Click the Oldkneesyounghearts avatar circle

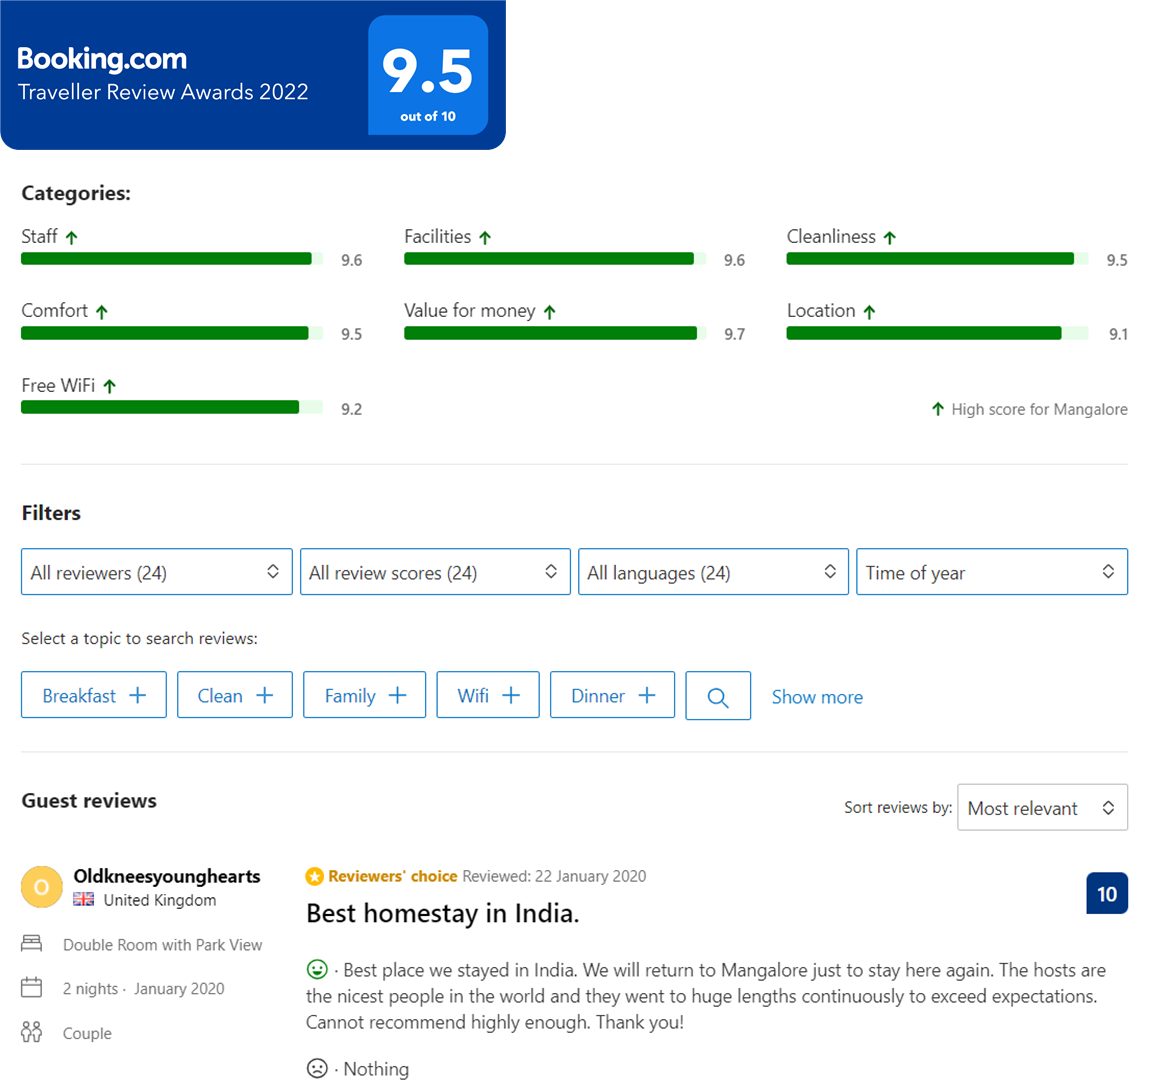pyautogui.click(x=42, y=887)
